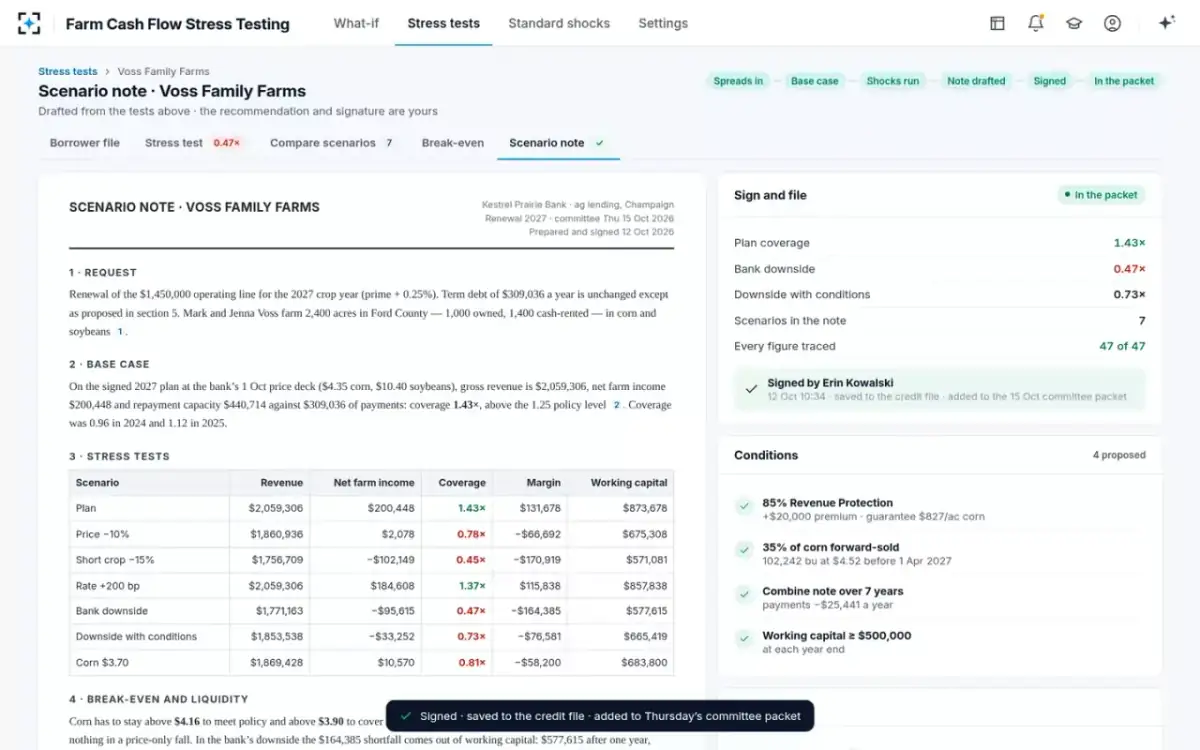Screen dimensions: 1200x750
Task: Click the Signed progress step
Action: tap(1050, 81)
